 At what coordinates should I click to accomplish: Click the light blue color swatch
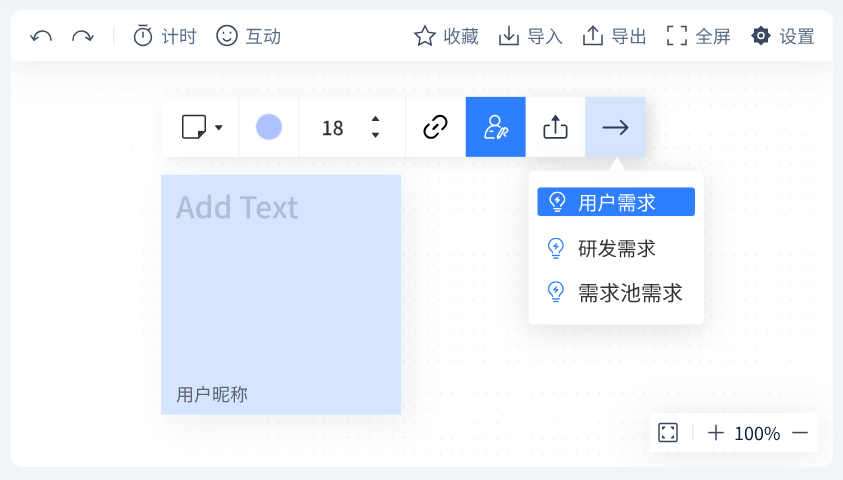[269, 127]
